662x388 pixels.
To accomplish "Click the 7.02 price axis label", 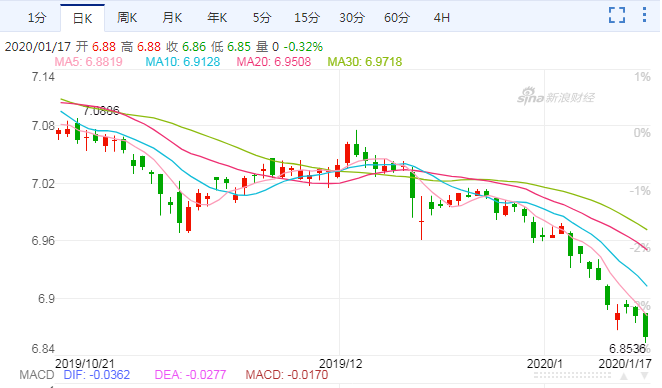I will pyautogui.click(x=43, y=184).
